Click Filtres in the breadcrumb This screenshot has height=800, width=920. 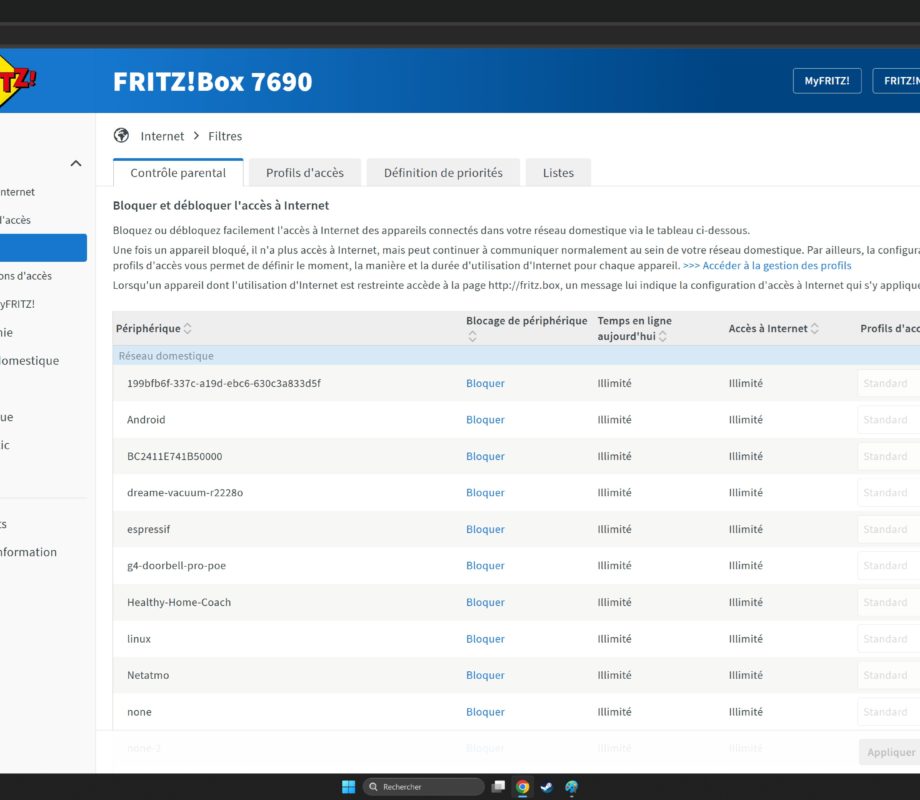(x=225, y=136)
